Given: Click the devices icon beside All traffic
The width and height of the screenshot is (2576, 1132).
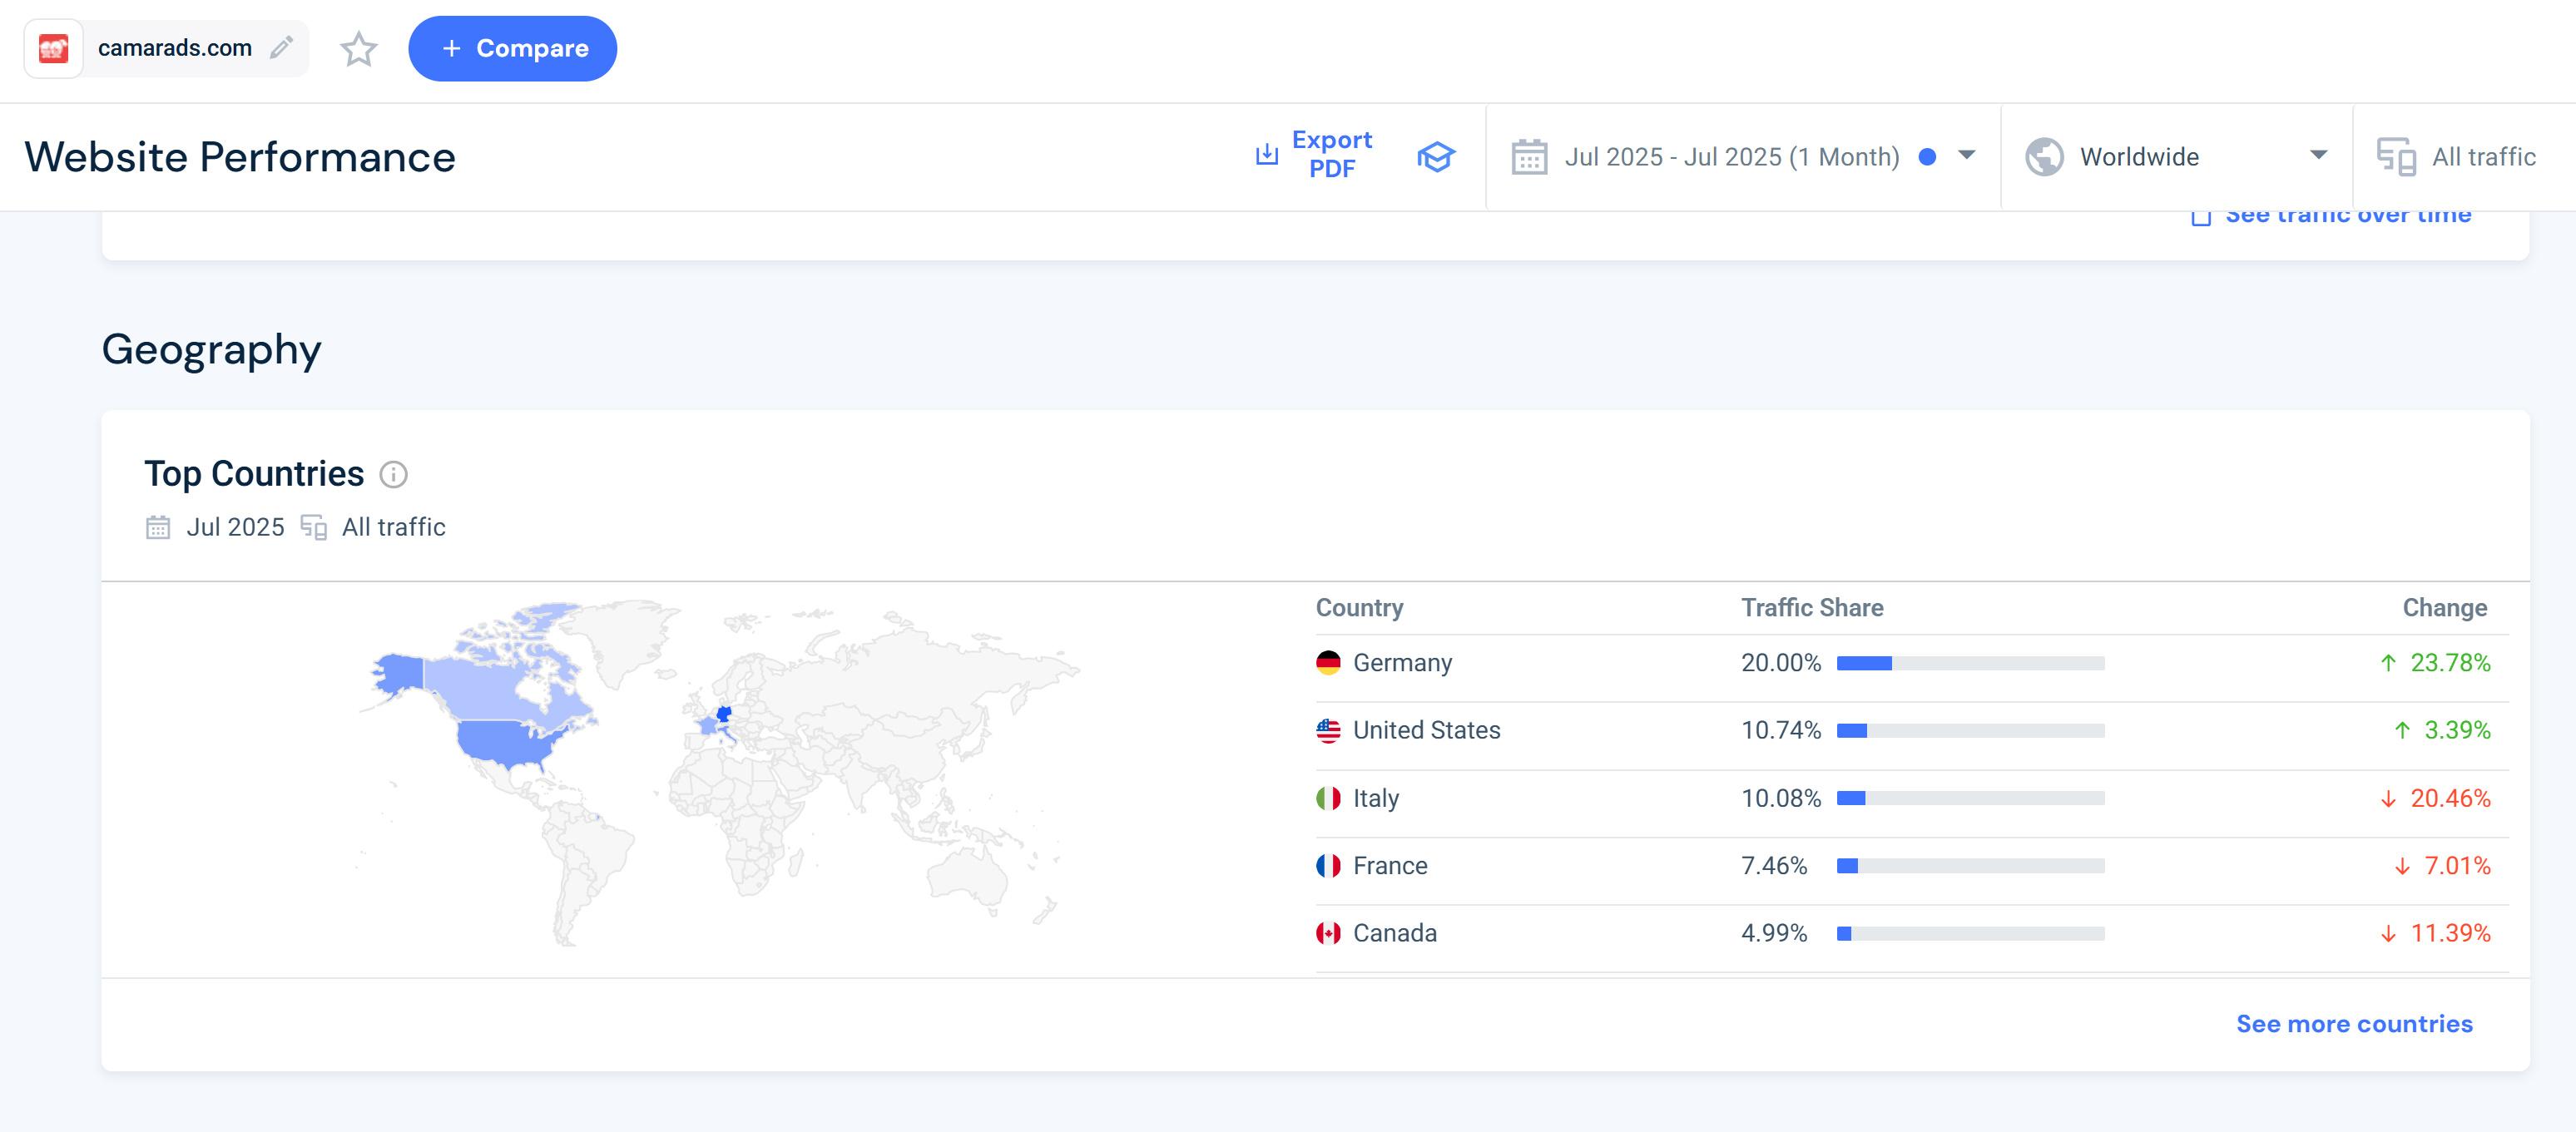Looking at the screenshot, I should 2396,157.
